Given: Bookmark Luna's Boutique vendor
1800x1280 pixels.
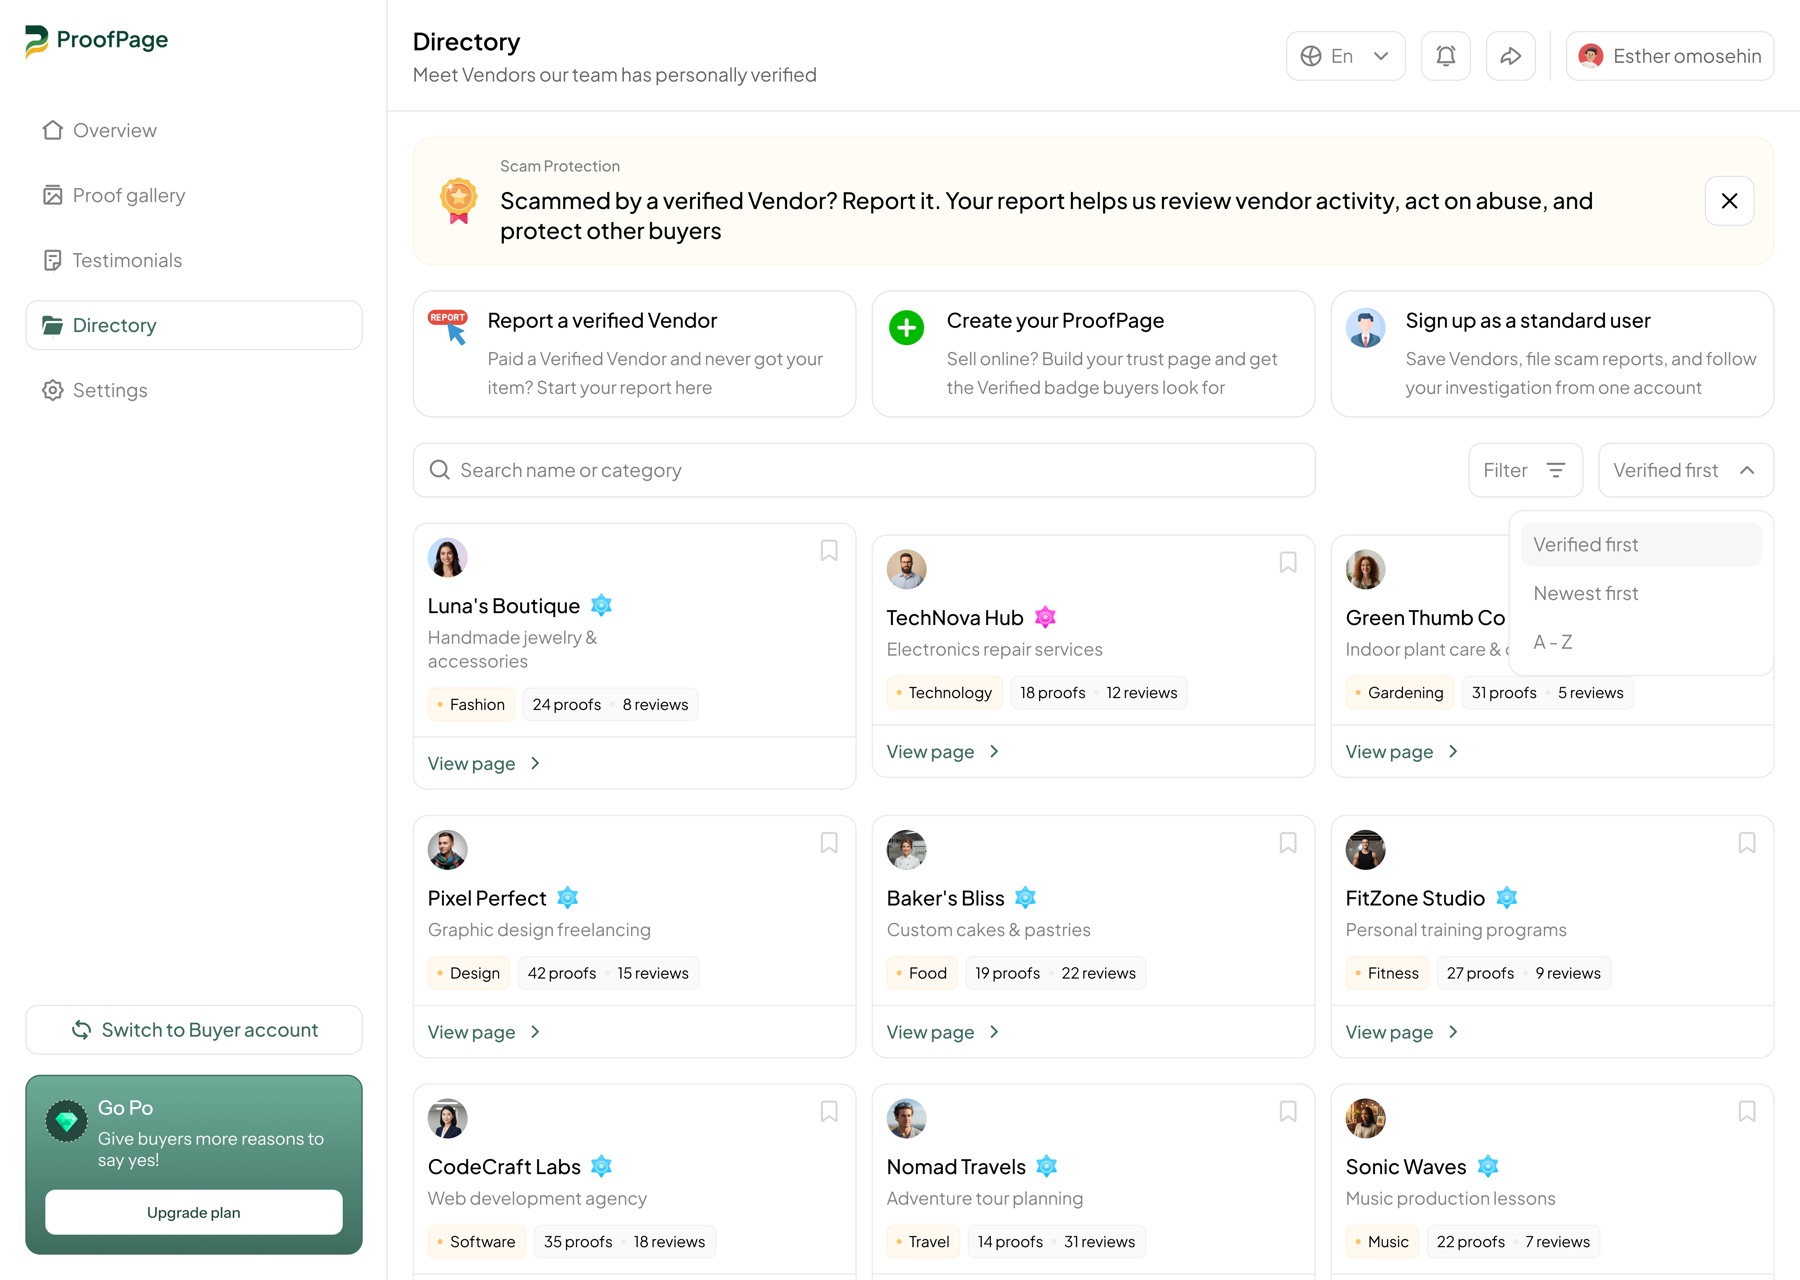Looking at the screenshot, I should point(829,551).
